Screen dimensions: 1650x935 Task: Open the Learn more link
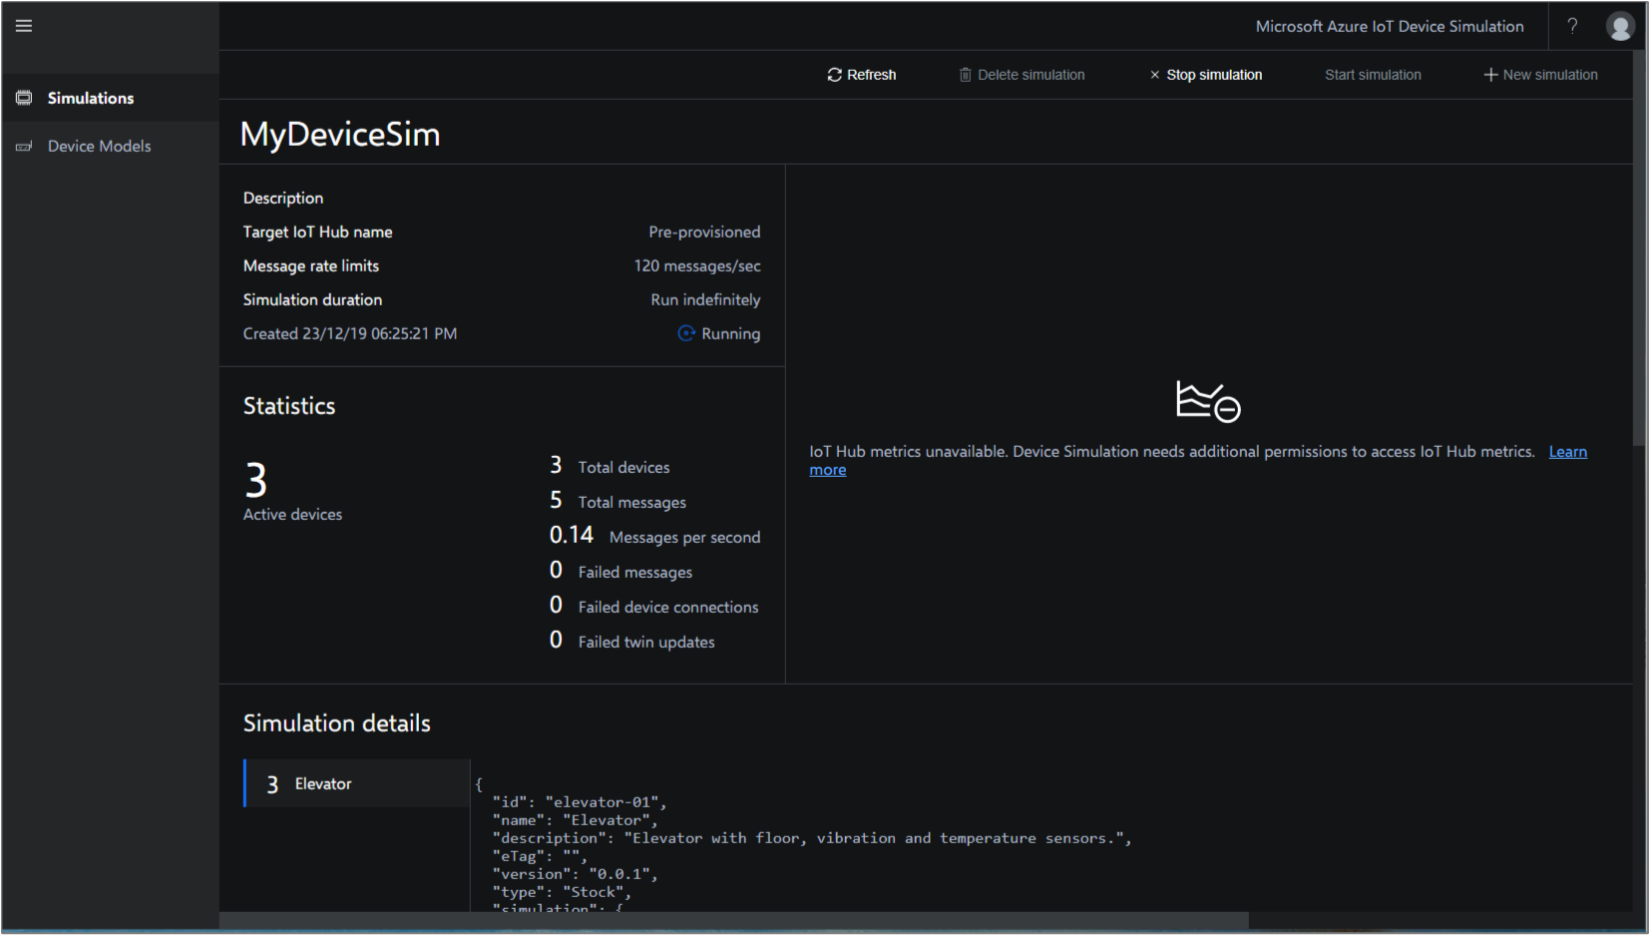1567,451
